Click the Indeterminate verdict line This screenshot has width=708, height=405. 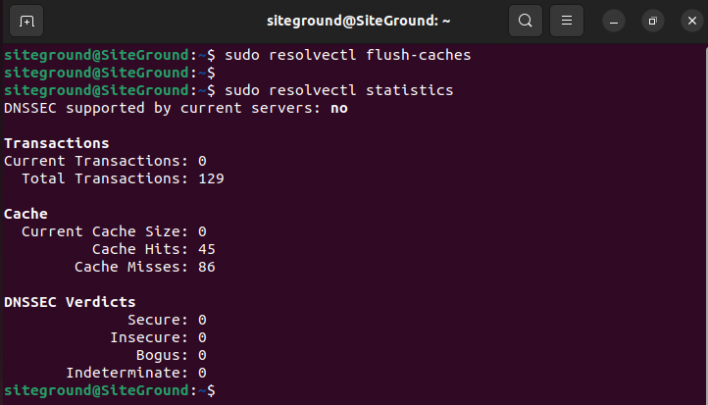(136, 373)
